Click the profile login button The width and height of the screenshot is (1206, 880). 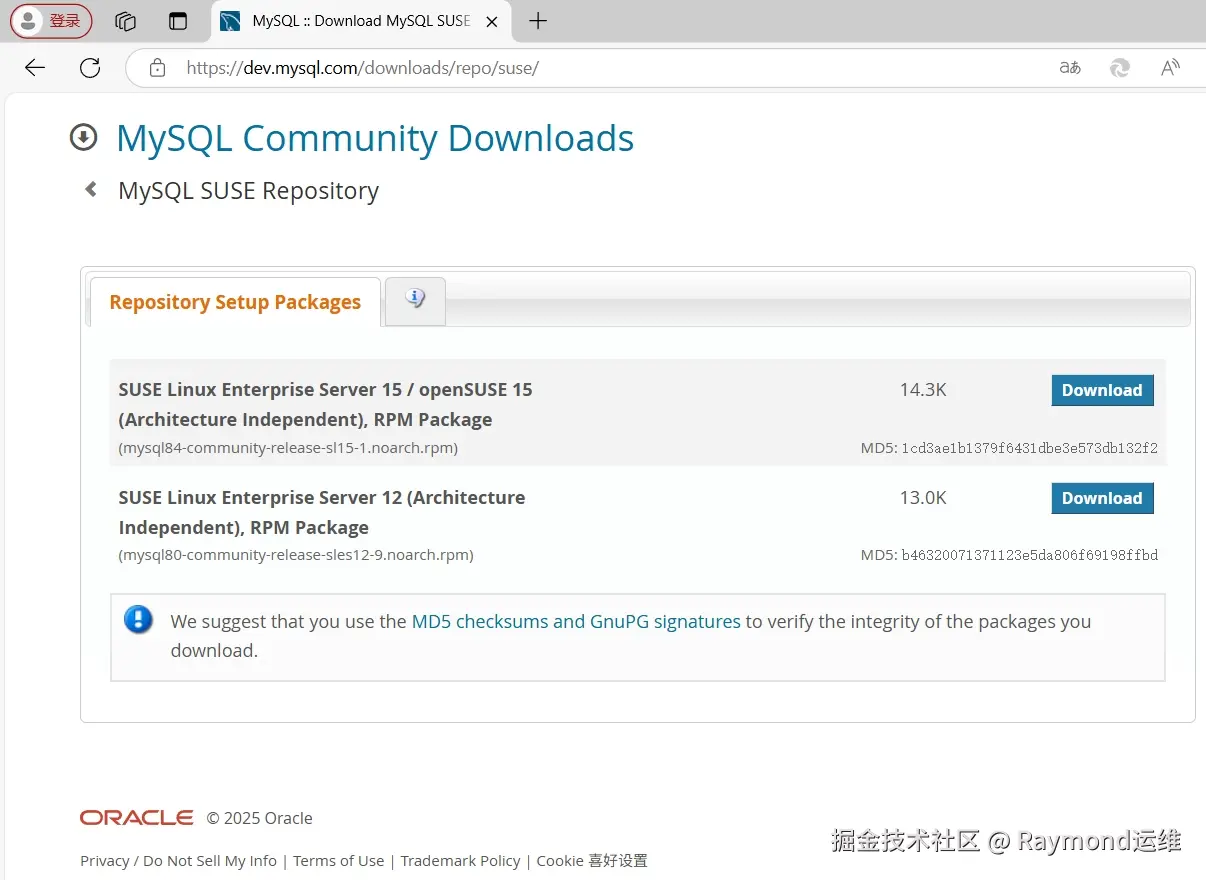click(x=51, y=21)
